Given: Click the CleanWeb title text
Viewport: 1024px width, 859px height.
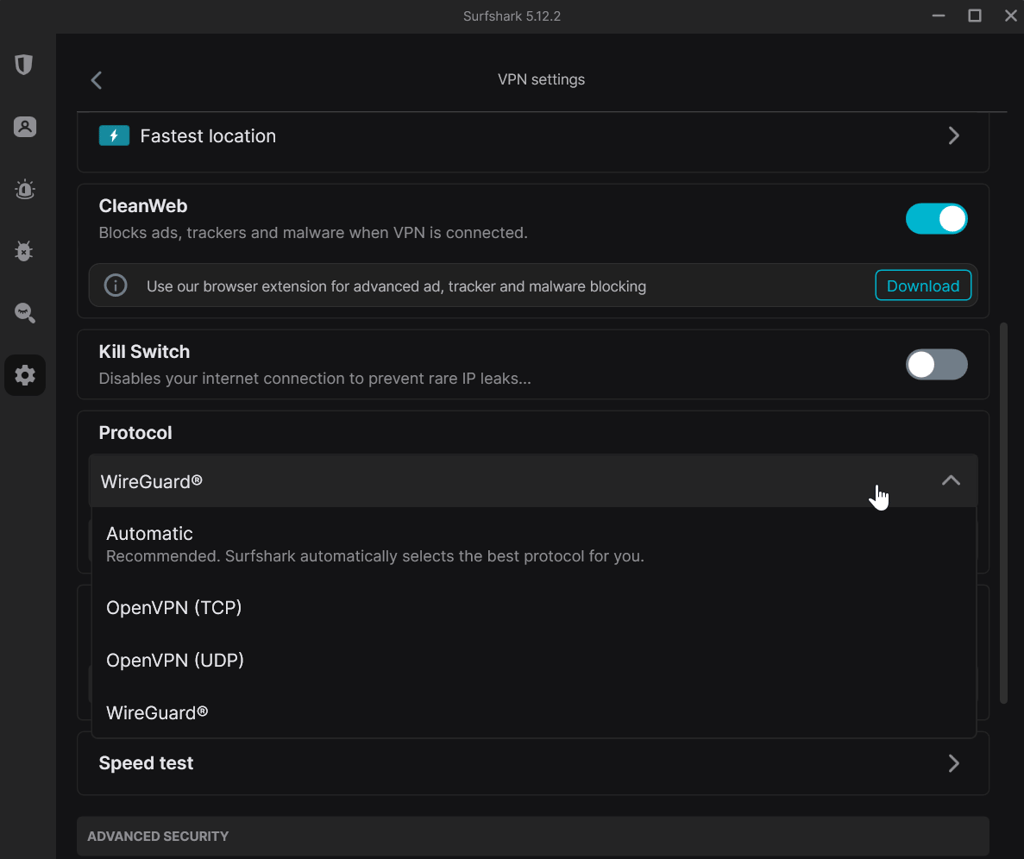Looking at the screenshot, I should tap(143, 206).
